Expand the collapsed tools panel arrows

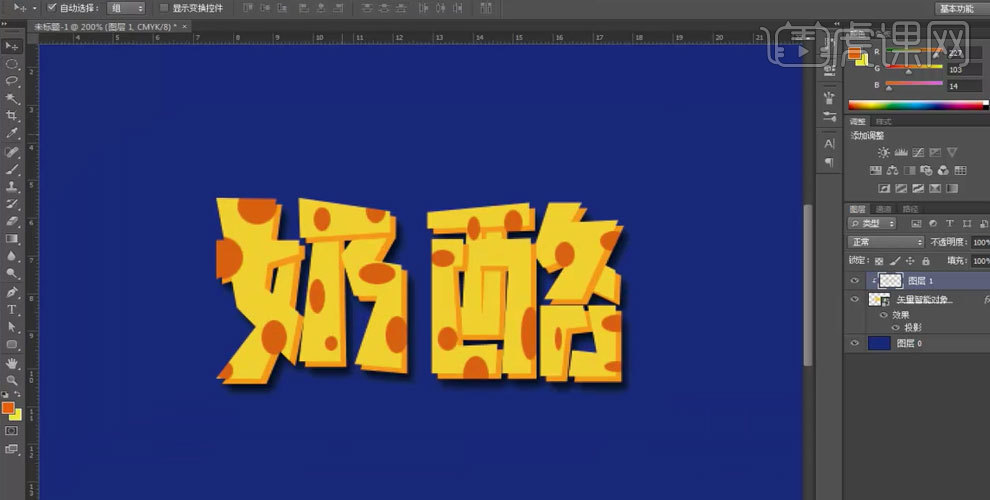pos(6,24)
